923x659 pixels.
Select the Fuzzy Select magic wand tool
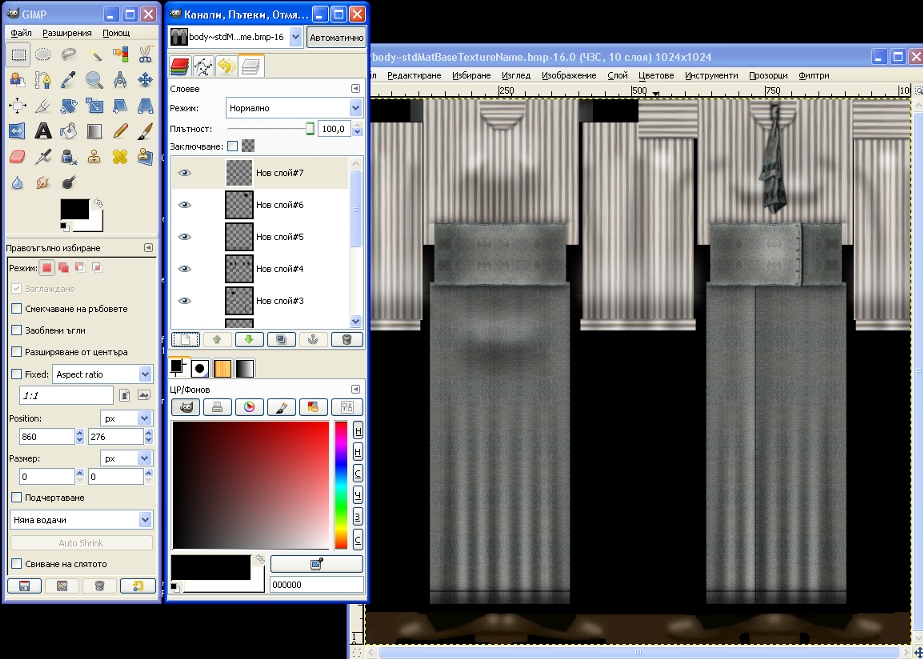[95, 55]
